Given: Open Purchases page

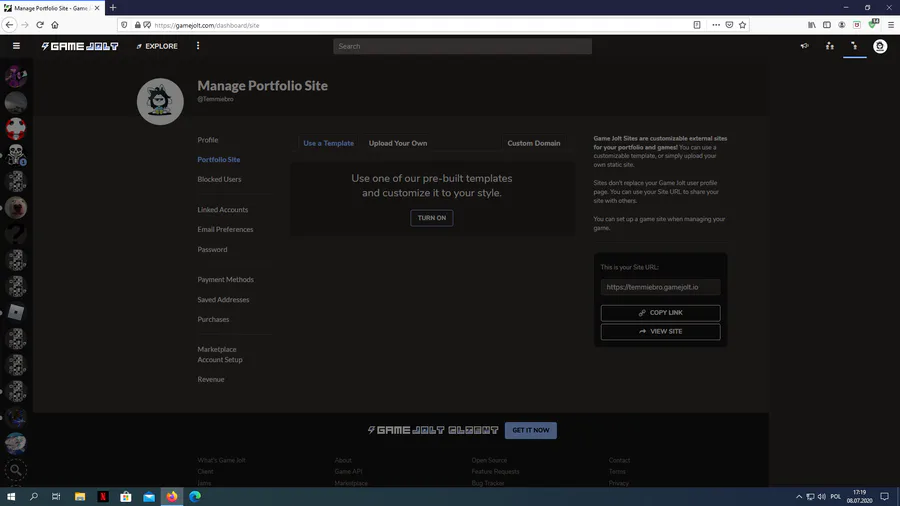Looking at the screenshot, I should click(213, 319).
